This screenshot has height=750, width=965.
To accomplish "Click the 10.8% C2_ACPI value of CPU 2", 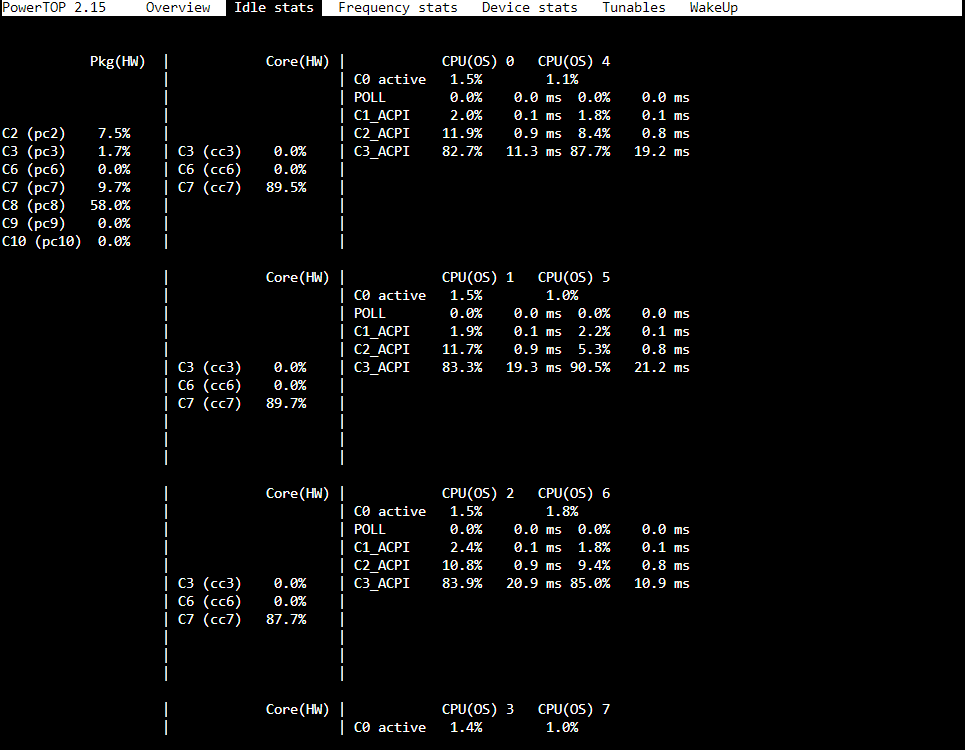I will (462, 565).
